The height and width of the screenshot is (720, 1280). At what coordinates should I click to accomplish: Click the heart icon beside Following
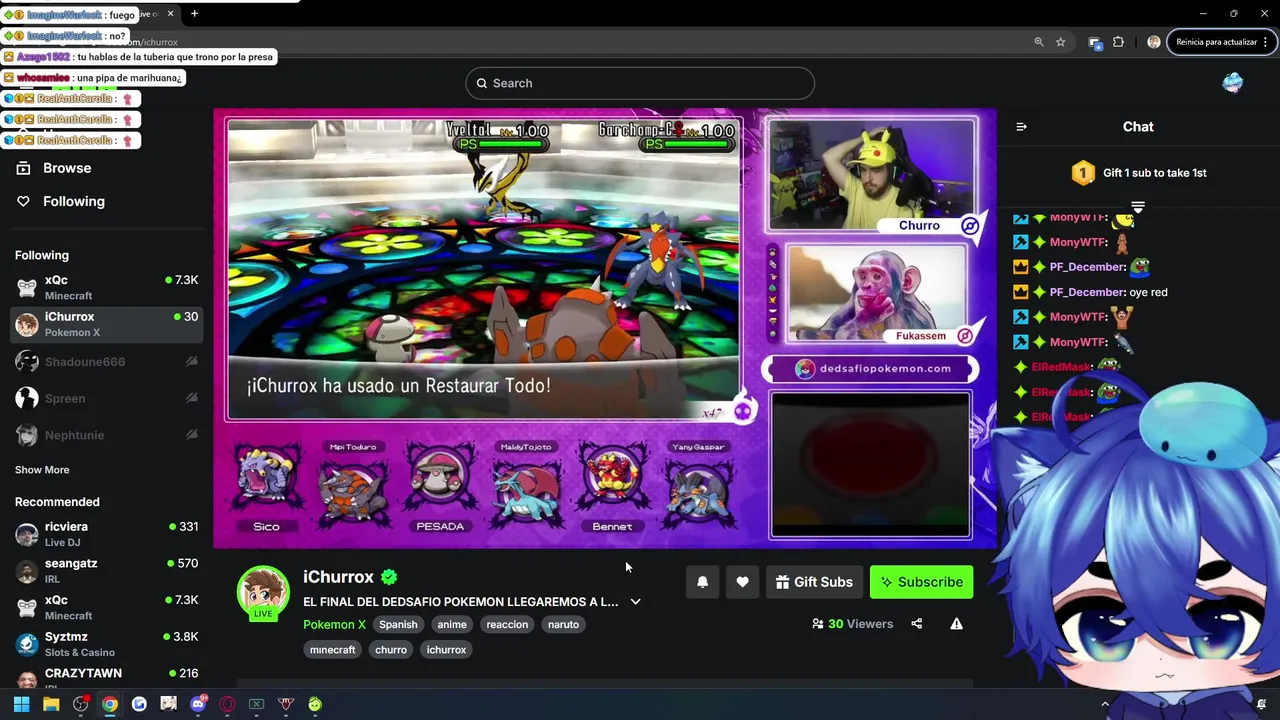tap(23, 201)
